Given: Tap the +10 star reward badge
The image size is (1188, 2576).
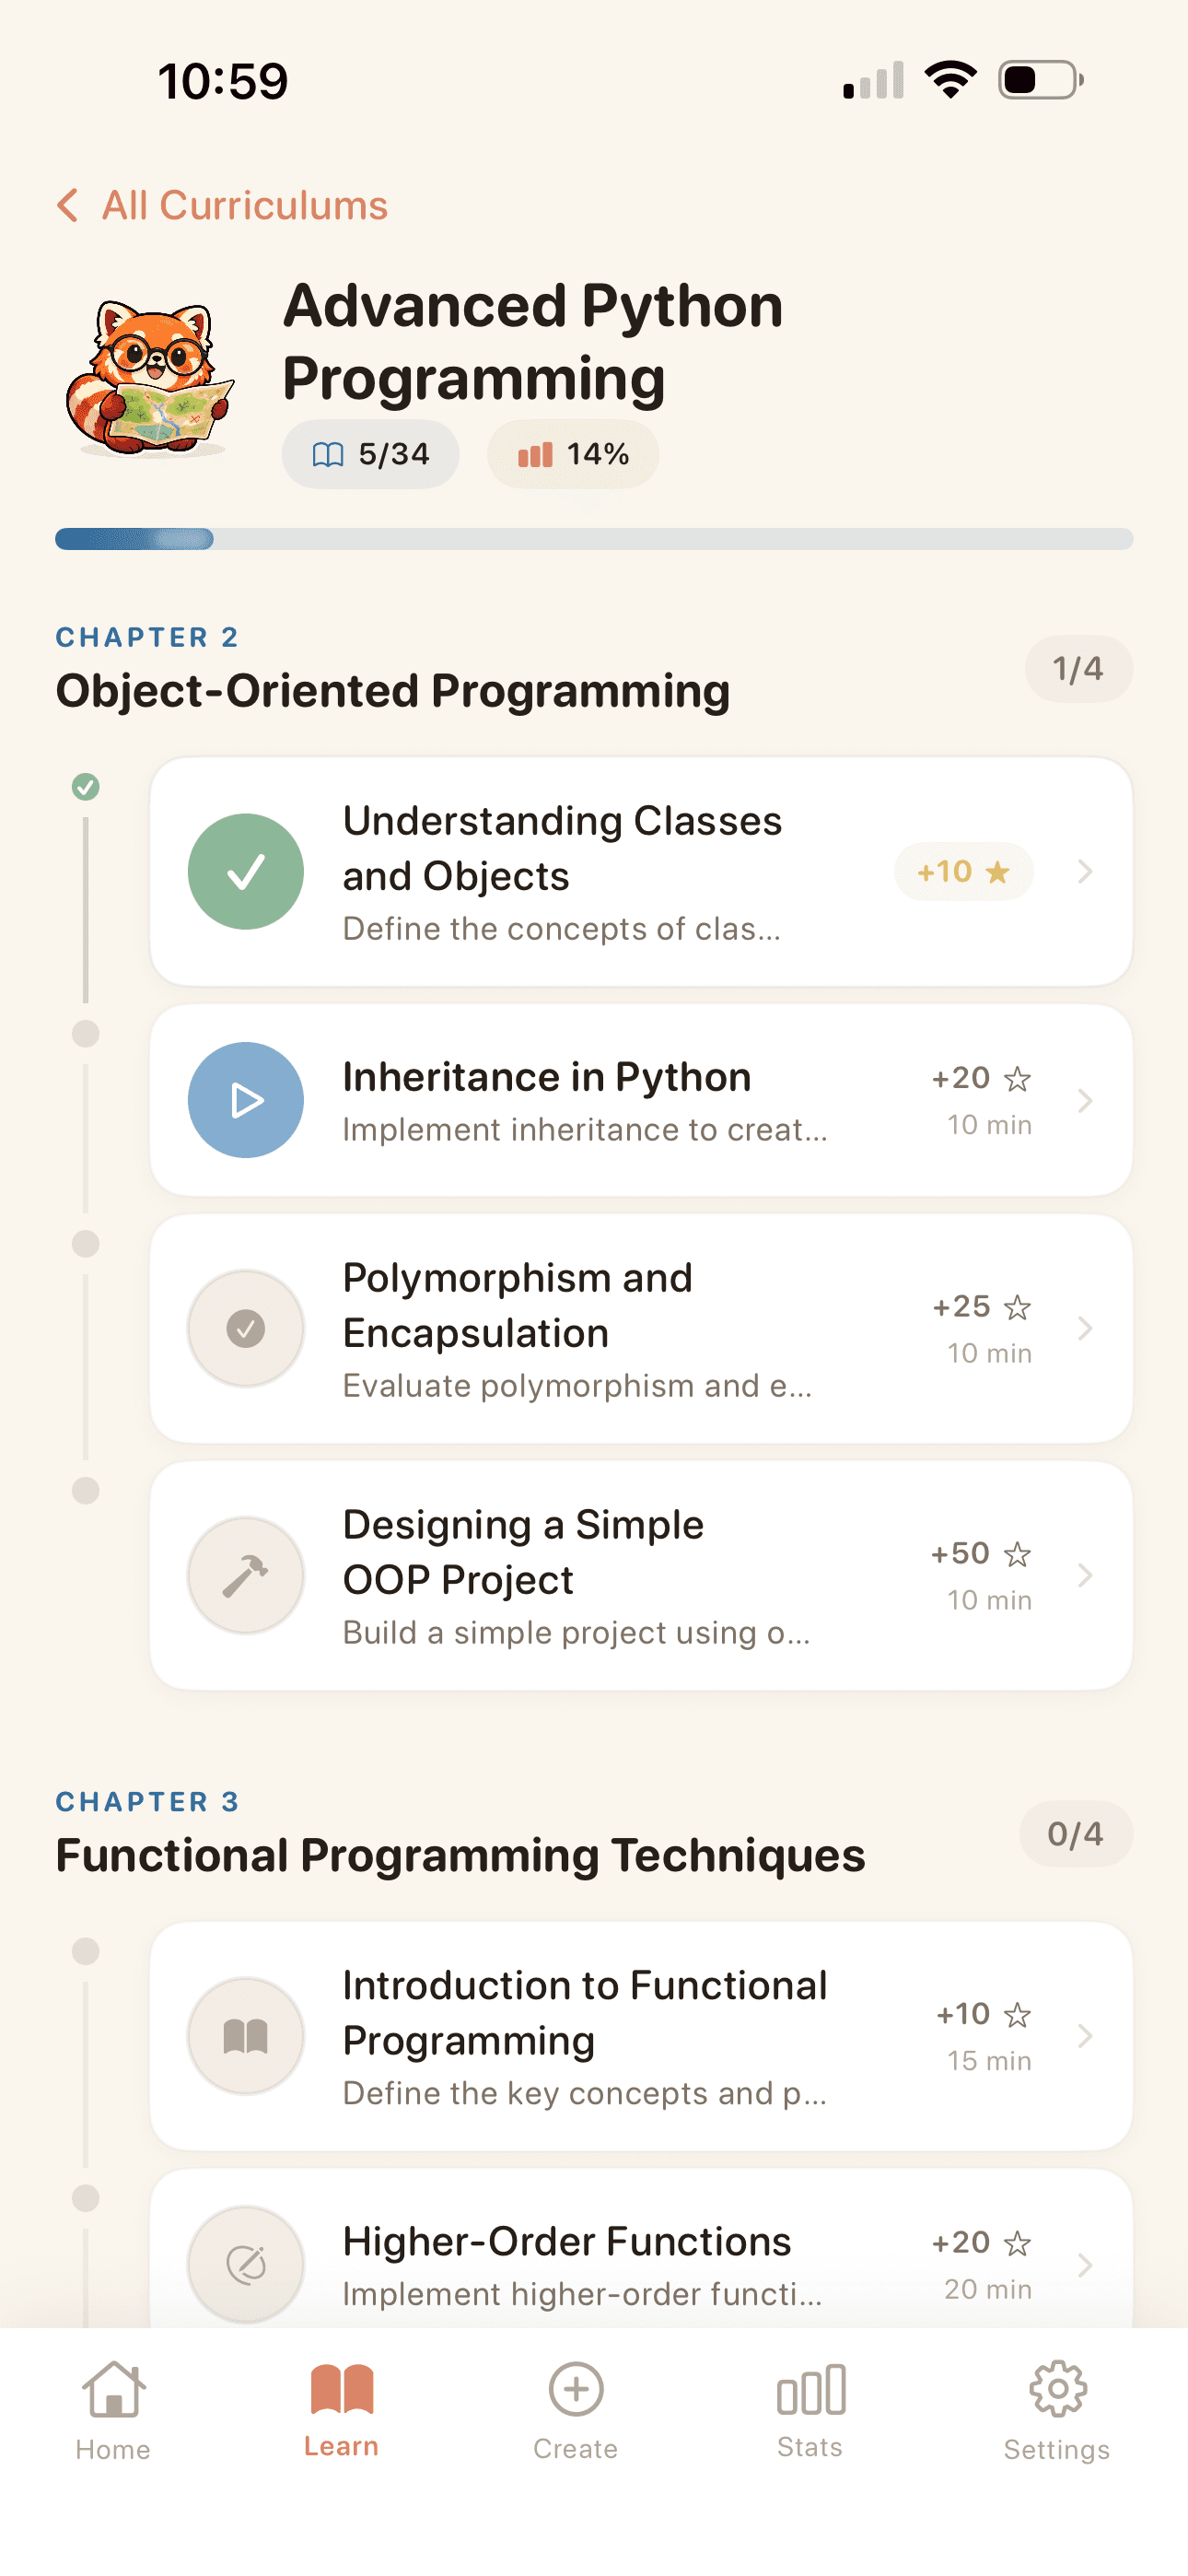Looking at the screenshot, I should click(x=962, y=872).
